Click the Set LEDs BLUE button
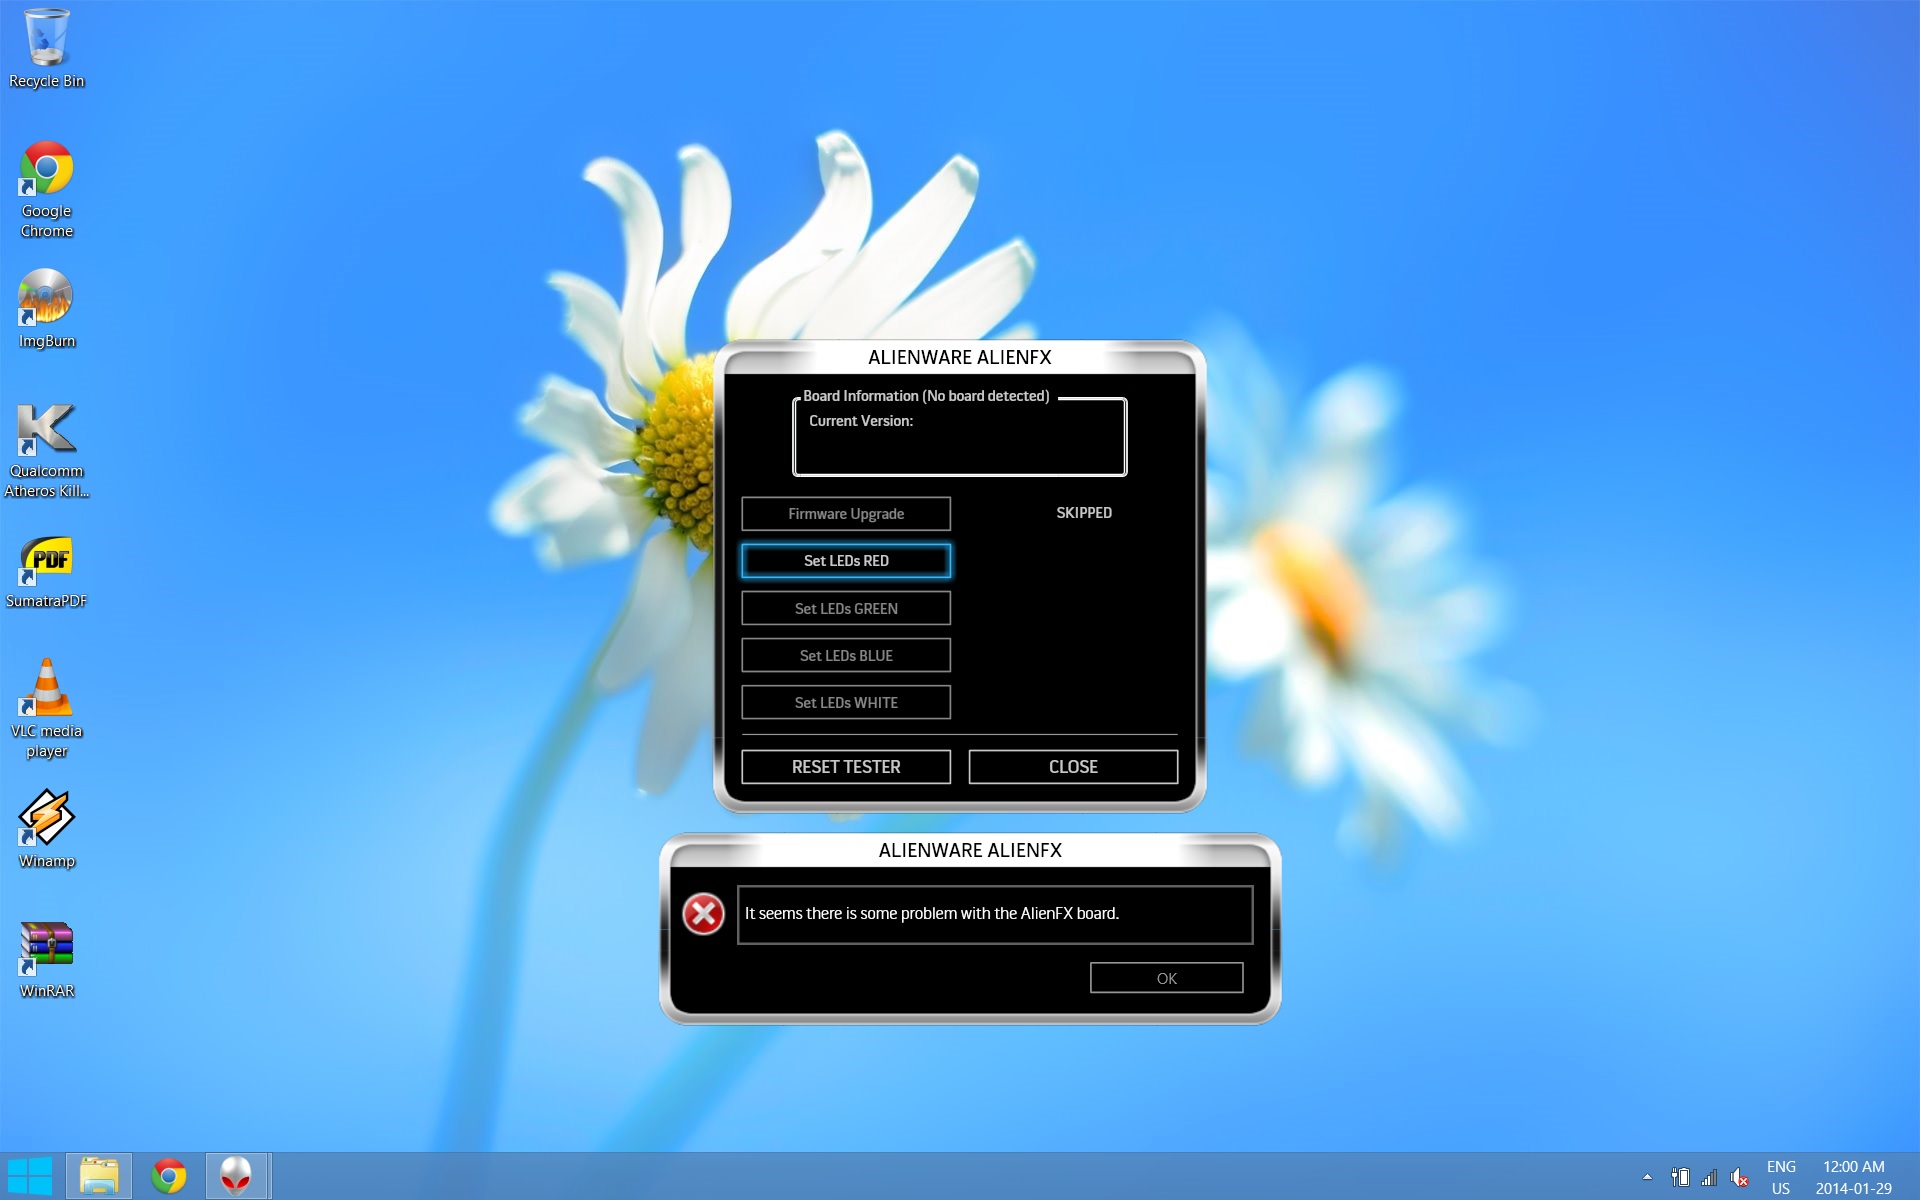1920x1200 pixels. [x=846, y=655]
